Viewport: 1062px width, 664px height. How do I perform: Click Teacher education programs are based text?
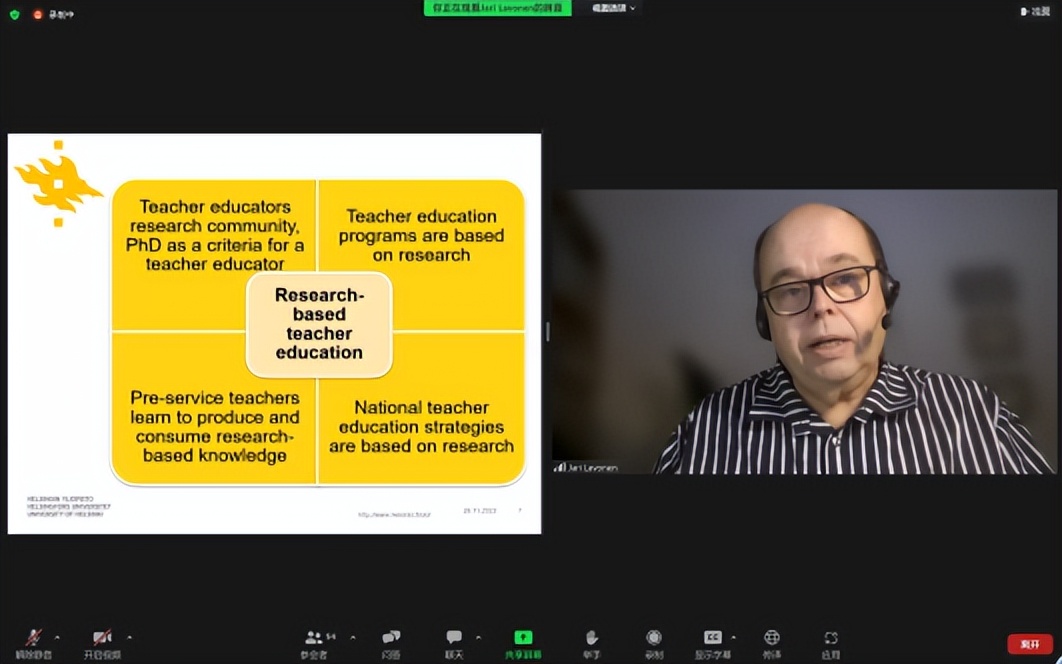421,235
